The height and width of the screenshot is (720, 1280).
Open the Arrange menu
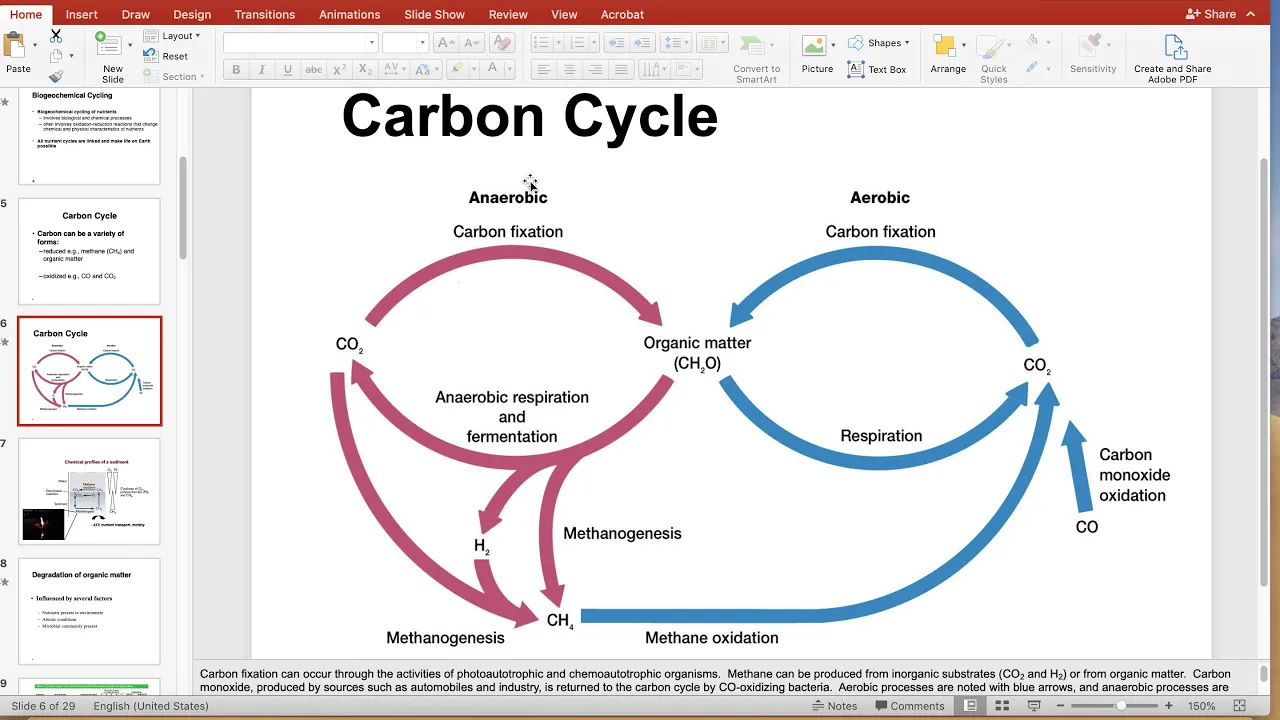click(948, 54)
